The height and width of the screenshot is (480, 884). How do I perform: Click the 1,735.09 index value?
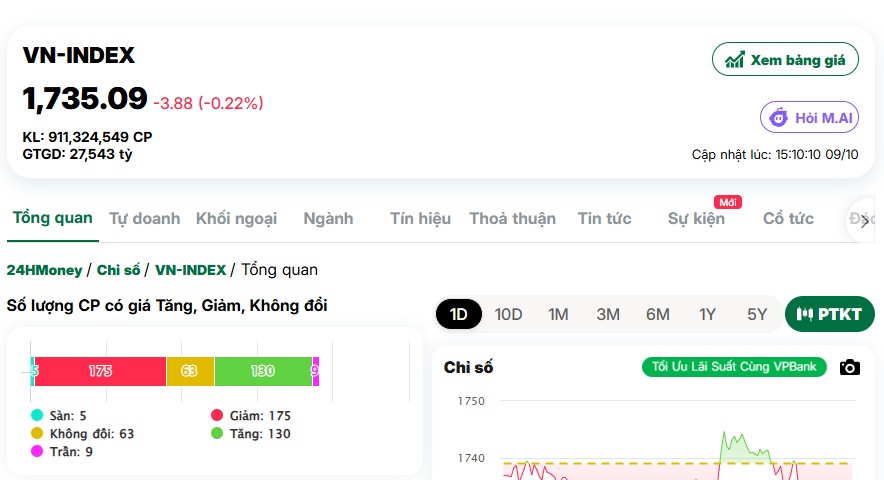(85, 99)
